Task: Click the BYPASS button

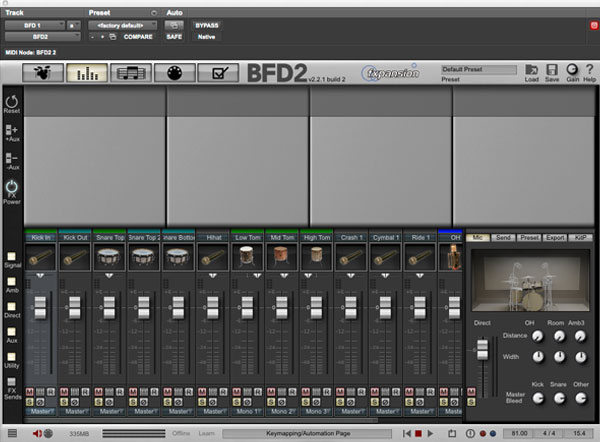Action: coord(207,26)
